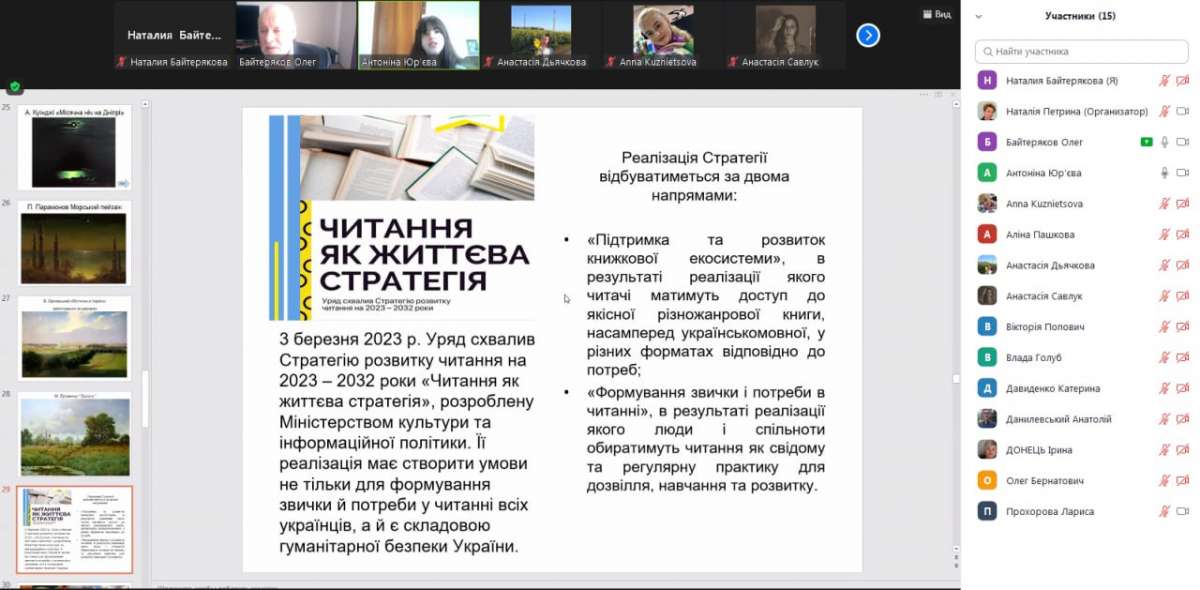Click the screen-sharing icon next to Байтеряков Олег
Image resolution: width=1200 pixels, height=590 pixels.
click(x=1146, y=142)
